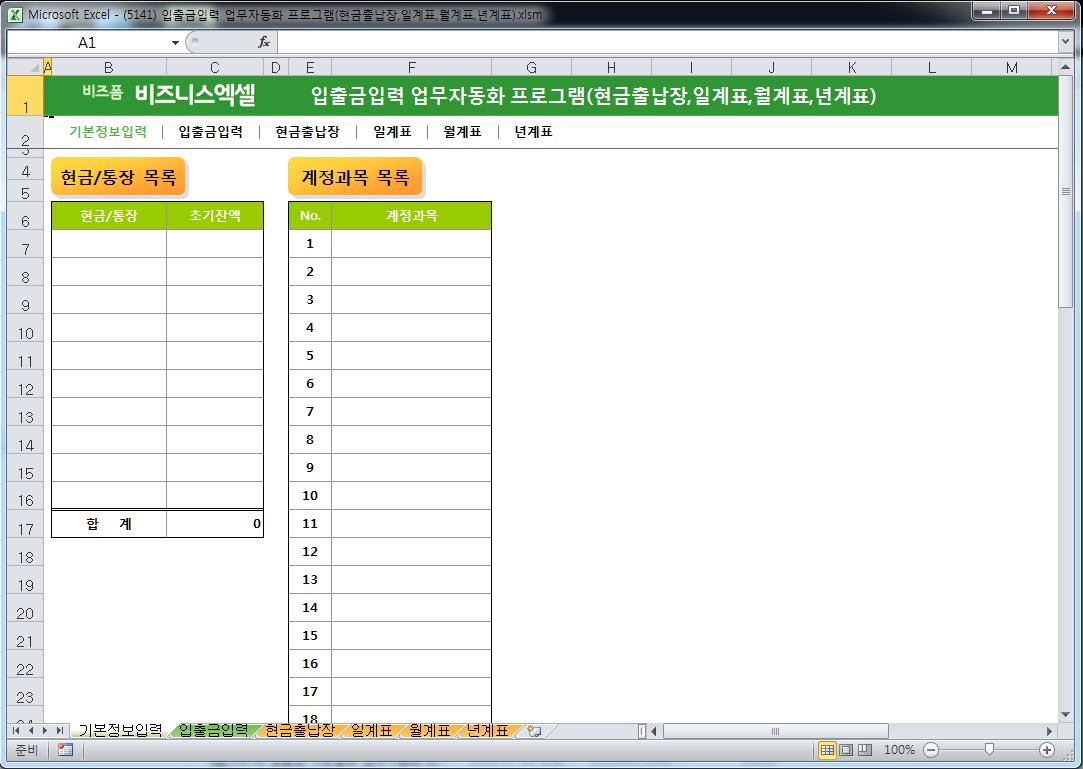
Task: Click previous sheet tab arrow
Action: click(x=31, y=731)
